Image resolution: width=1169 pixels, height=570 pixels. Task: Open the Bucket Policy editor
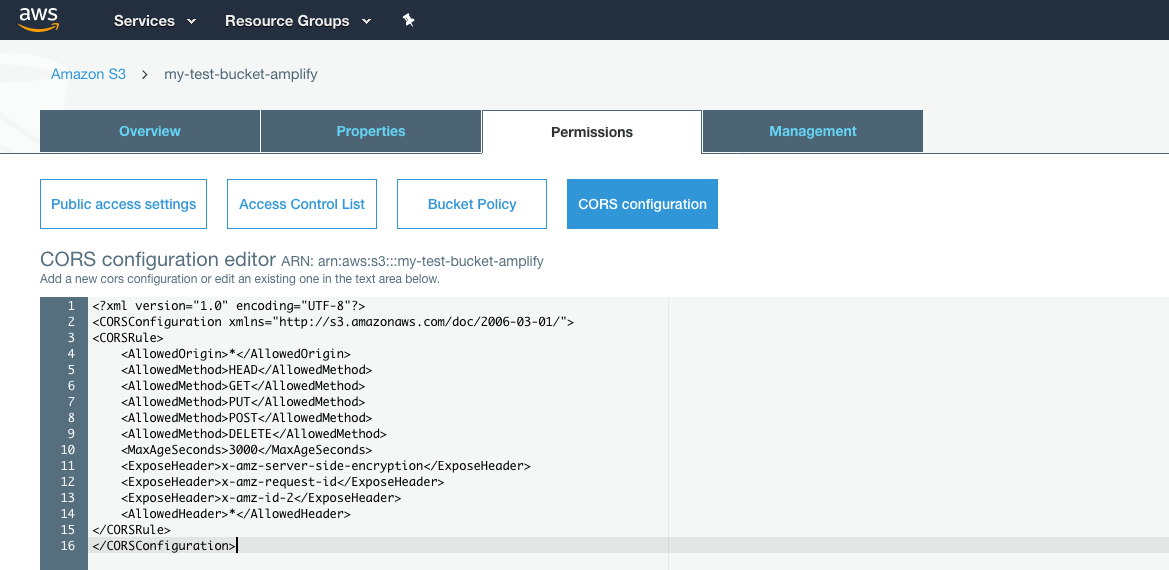(x=472, y=204)
